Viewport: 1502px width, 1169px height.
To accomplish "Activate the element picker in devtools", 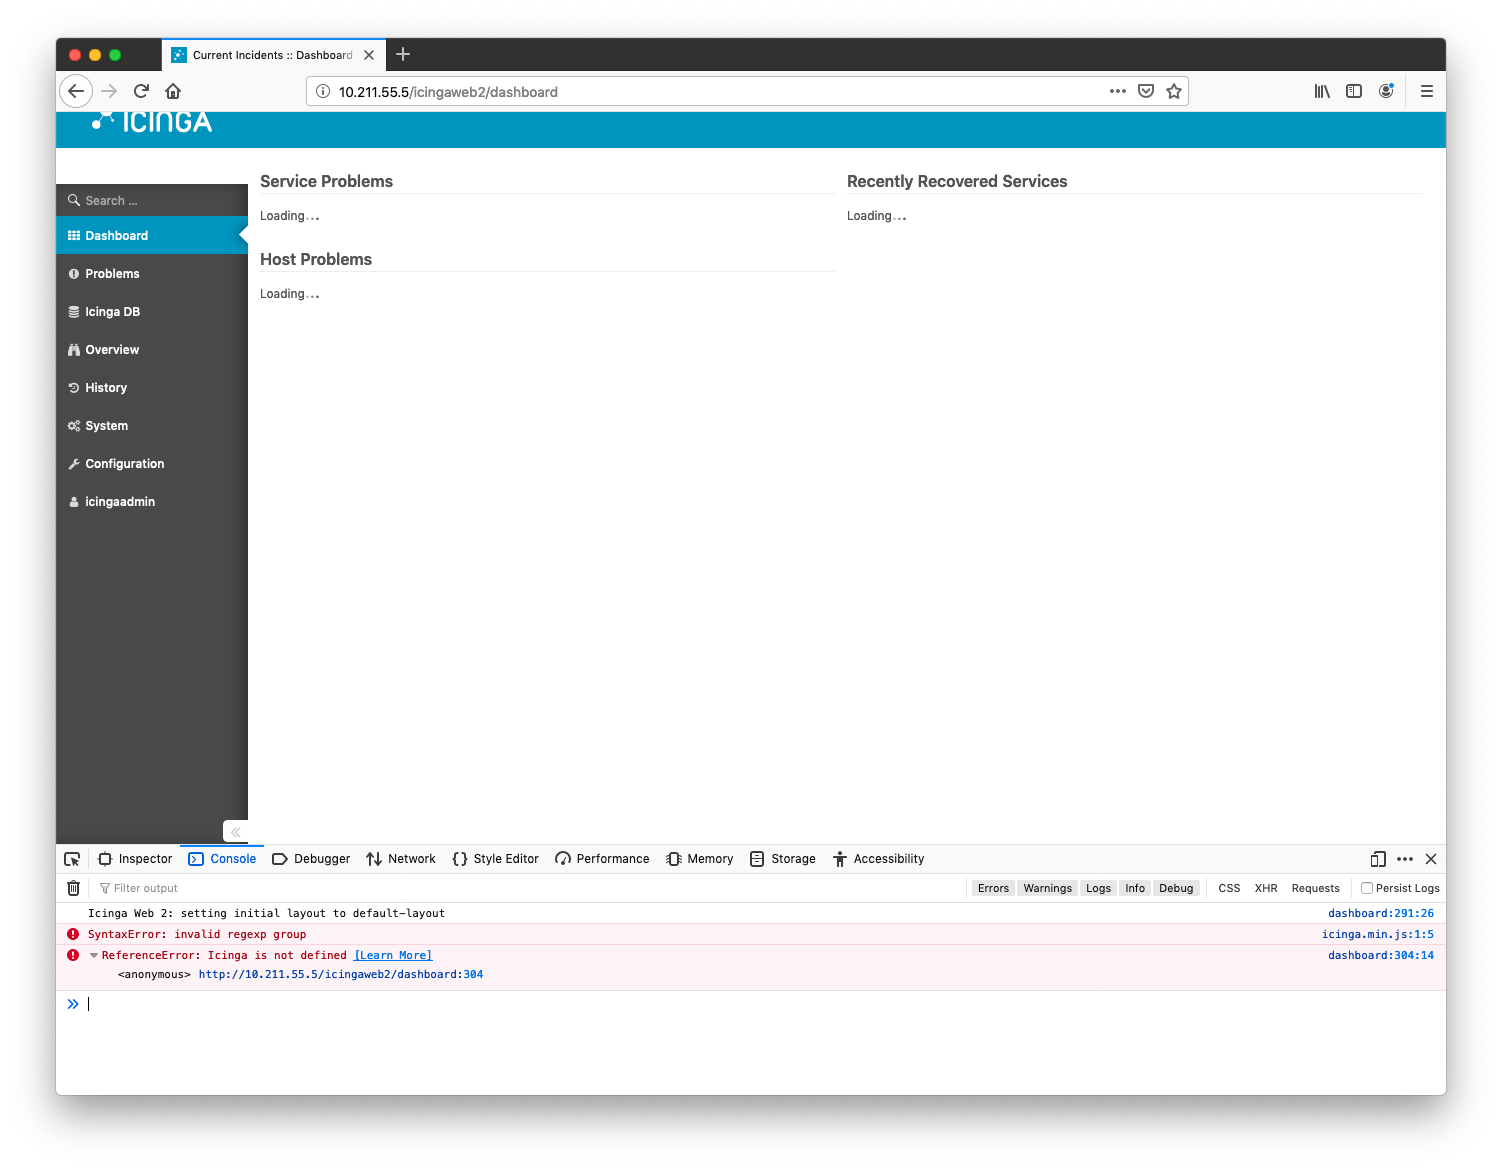I will [71, 858].
